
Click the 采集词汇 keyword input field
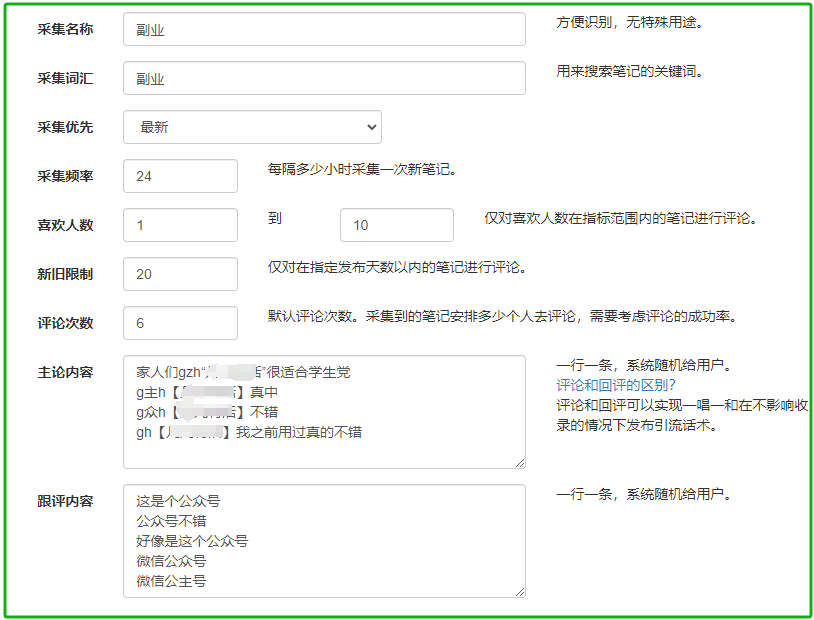tap(324, 78)
